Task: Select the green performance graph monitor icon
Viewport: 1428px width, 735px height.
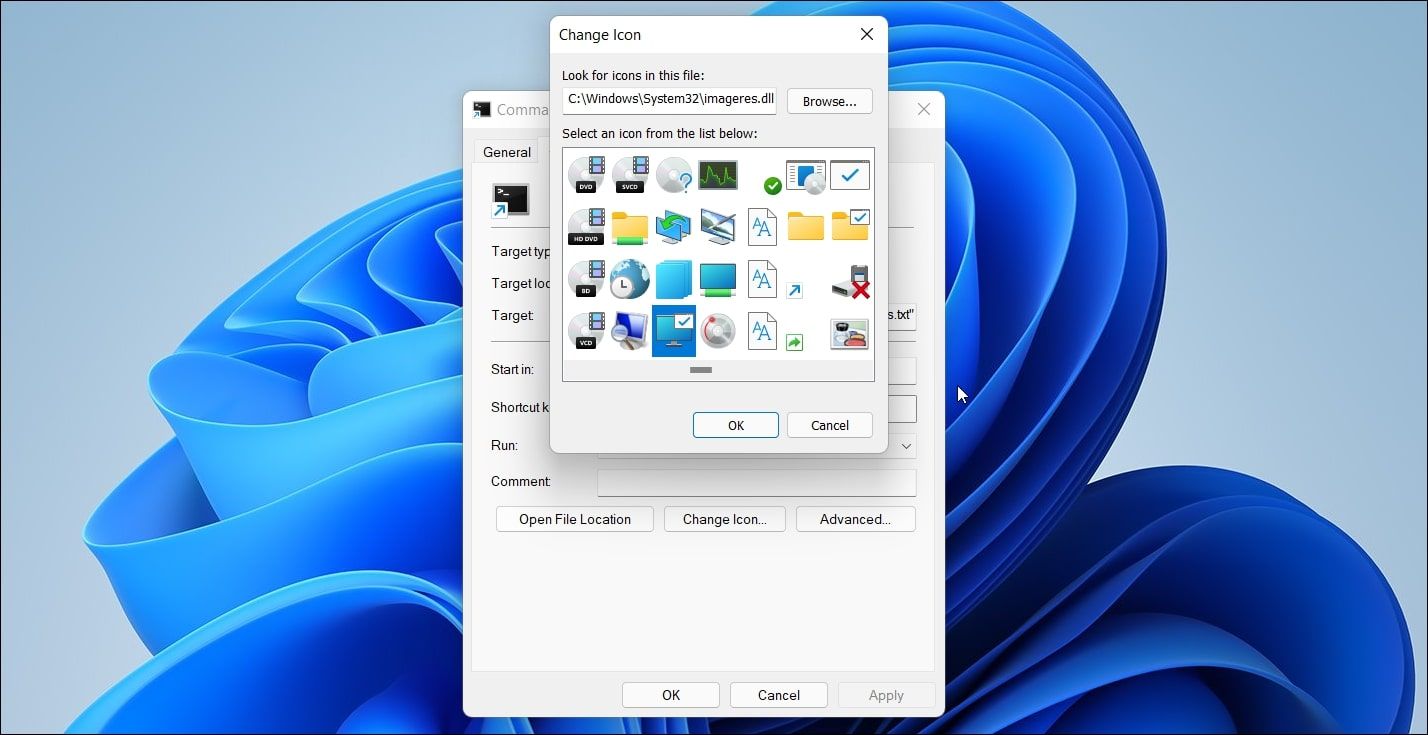Action: 718,175
